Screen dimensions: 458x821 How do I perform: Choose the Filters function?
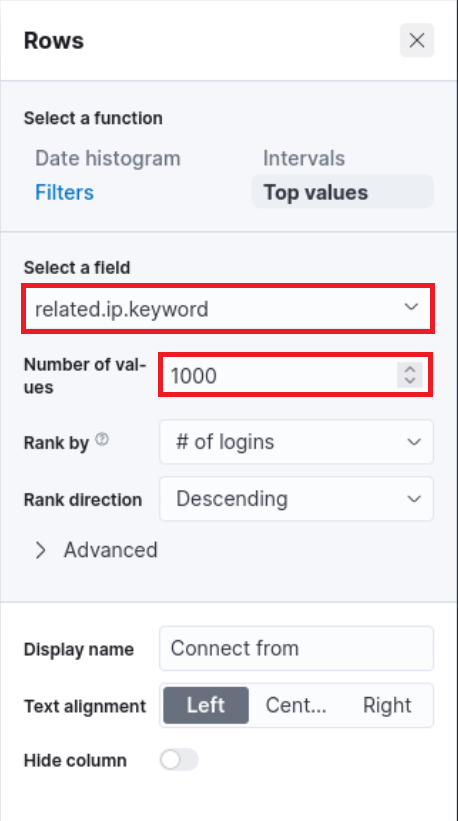coord(65,192)
